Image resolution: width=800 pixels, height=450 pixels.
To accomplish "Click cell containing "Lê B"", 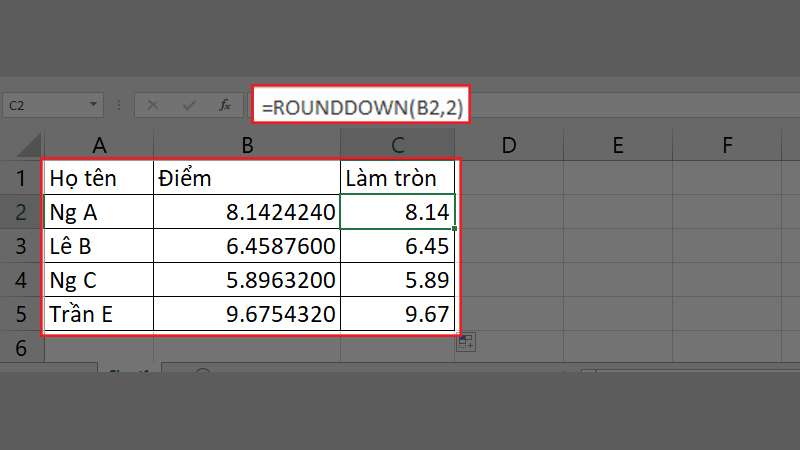I will click(x=99, y=246).
